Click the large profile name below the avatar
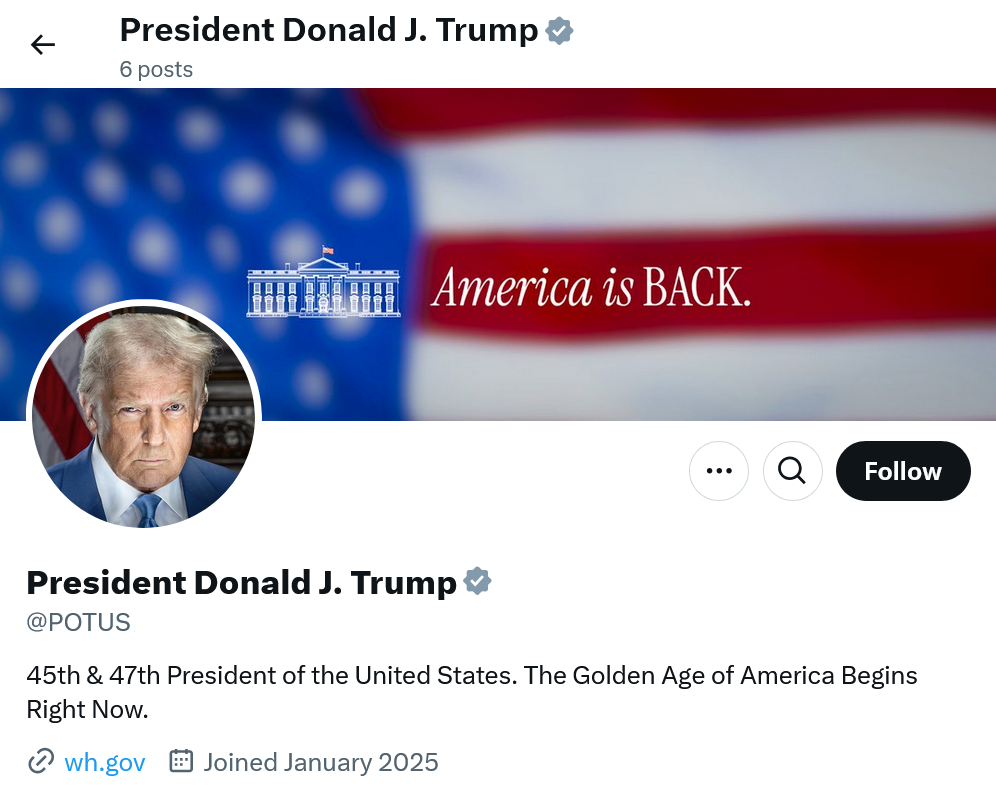The width and height of the screenshot is (996, 788). coord(241,581)
